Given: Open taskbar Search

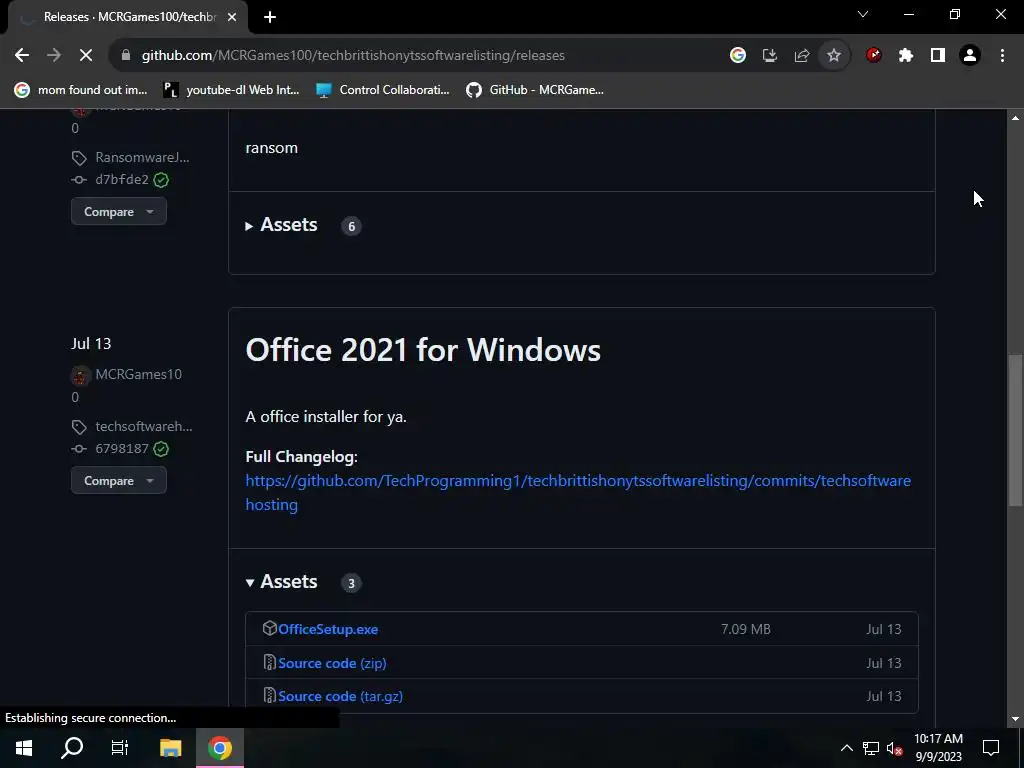Looking at the screenshot, I should click(72, 748).
